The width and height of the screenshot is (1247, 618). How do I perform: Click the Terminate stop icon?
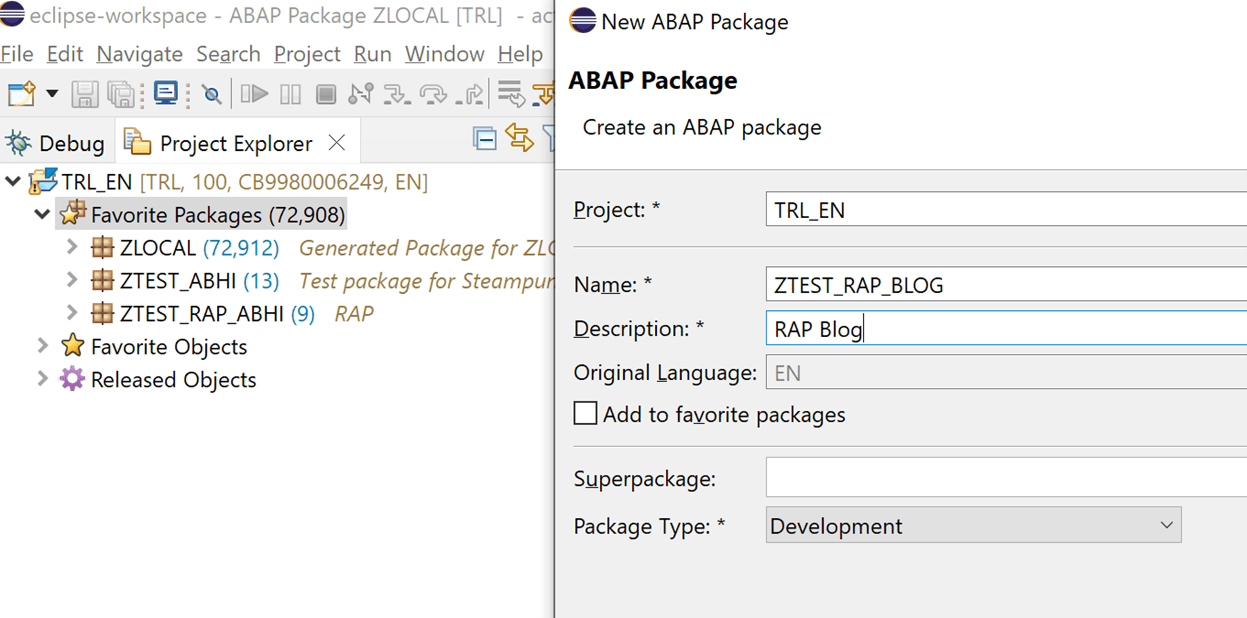[x=326, y=94]
